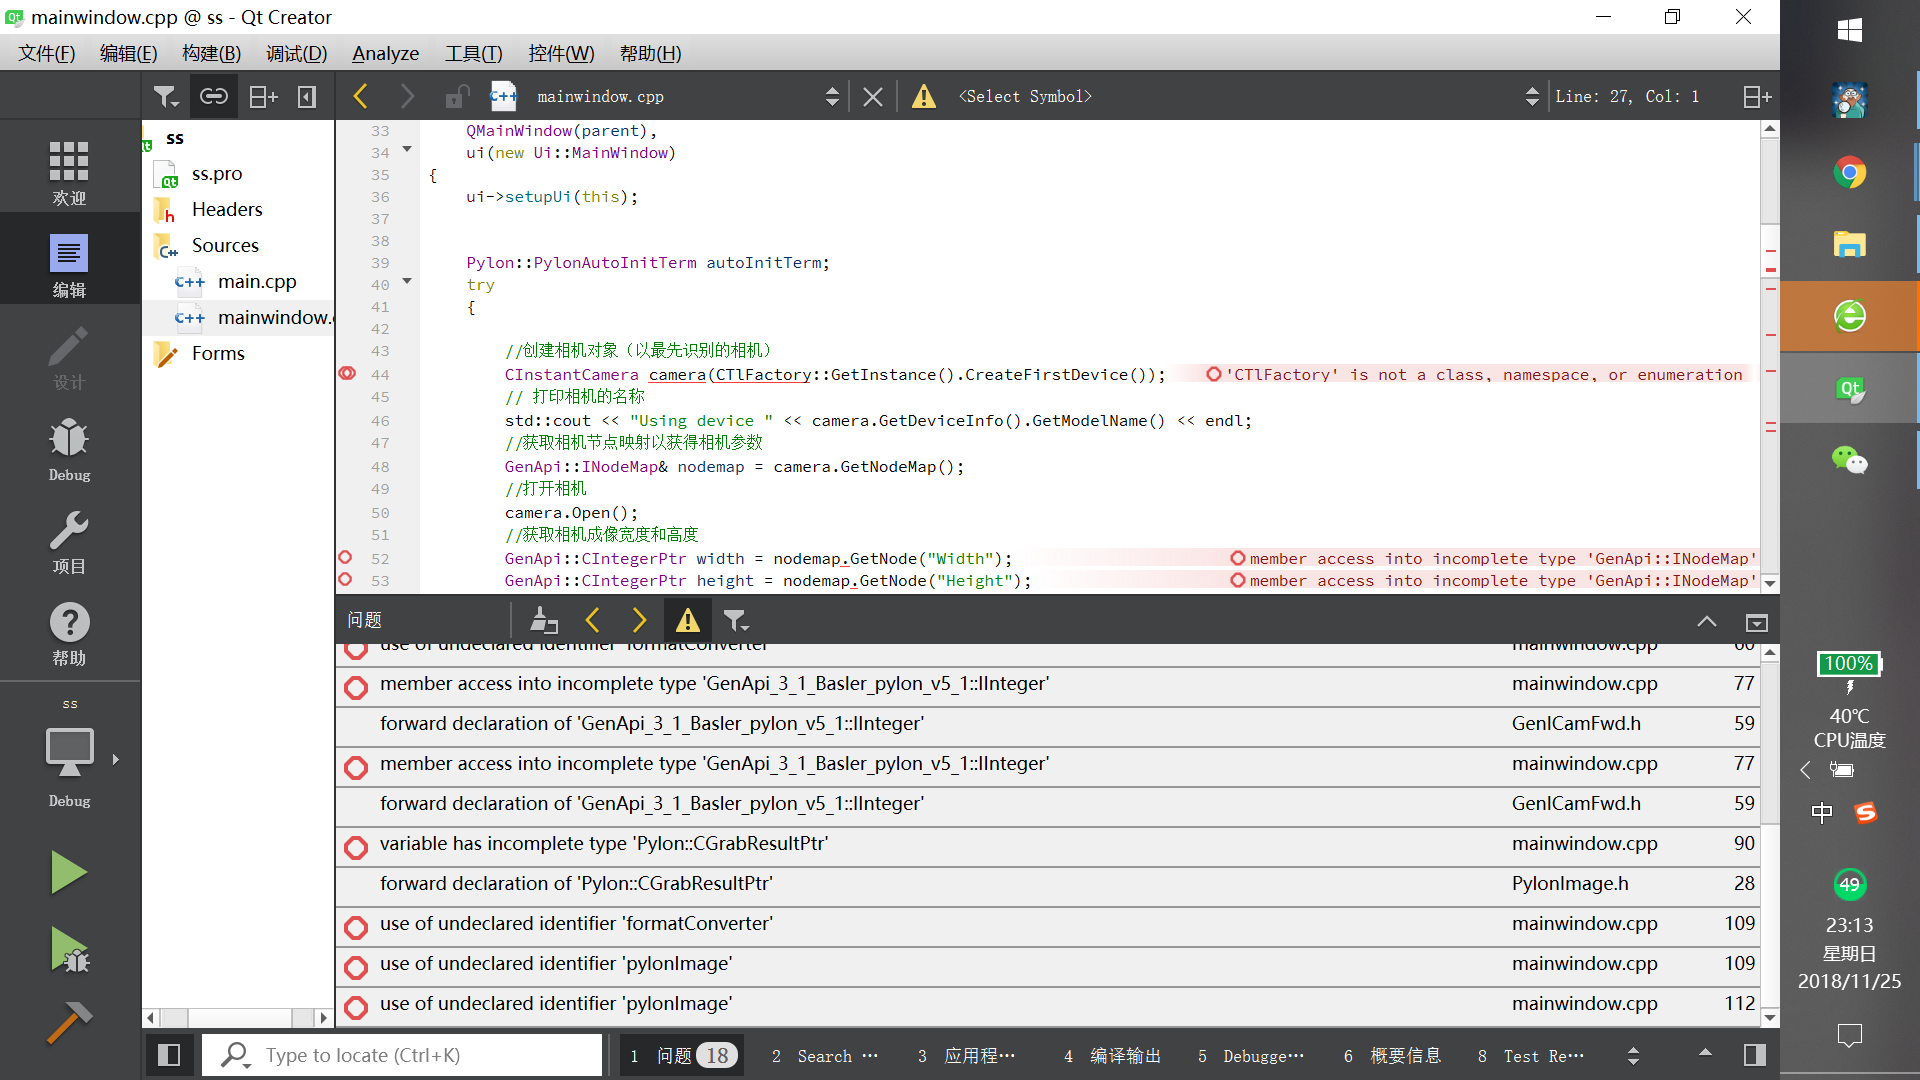Select the Sources folder
The height and width of the screenshot is (1080, 1920).
coord(225,245)
